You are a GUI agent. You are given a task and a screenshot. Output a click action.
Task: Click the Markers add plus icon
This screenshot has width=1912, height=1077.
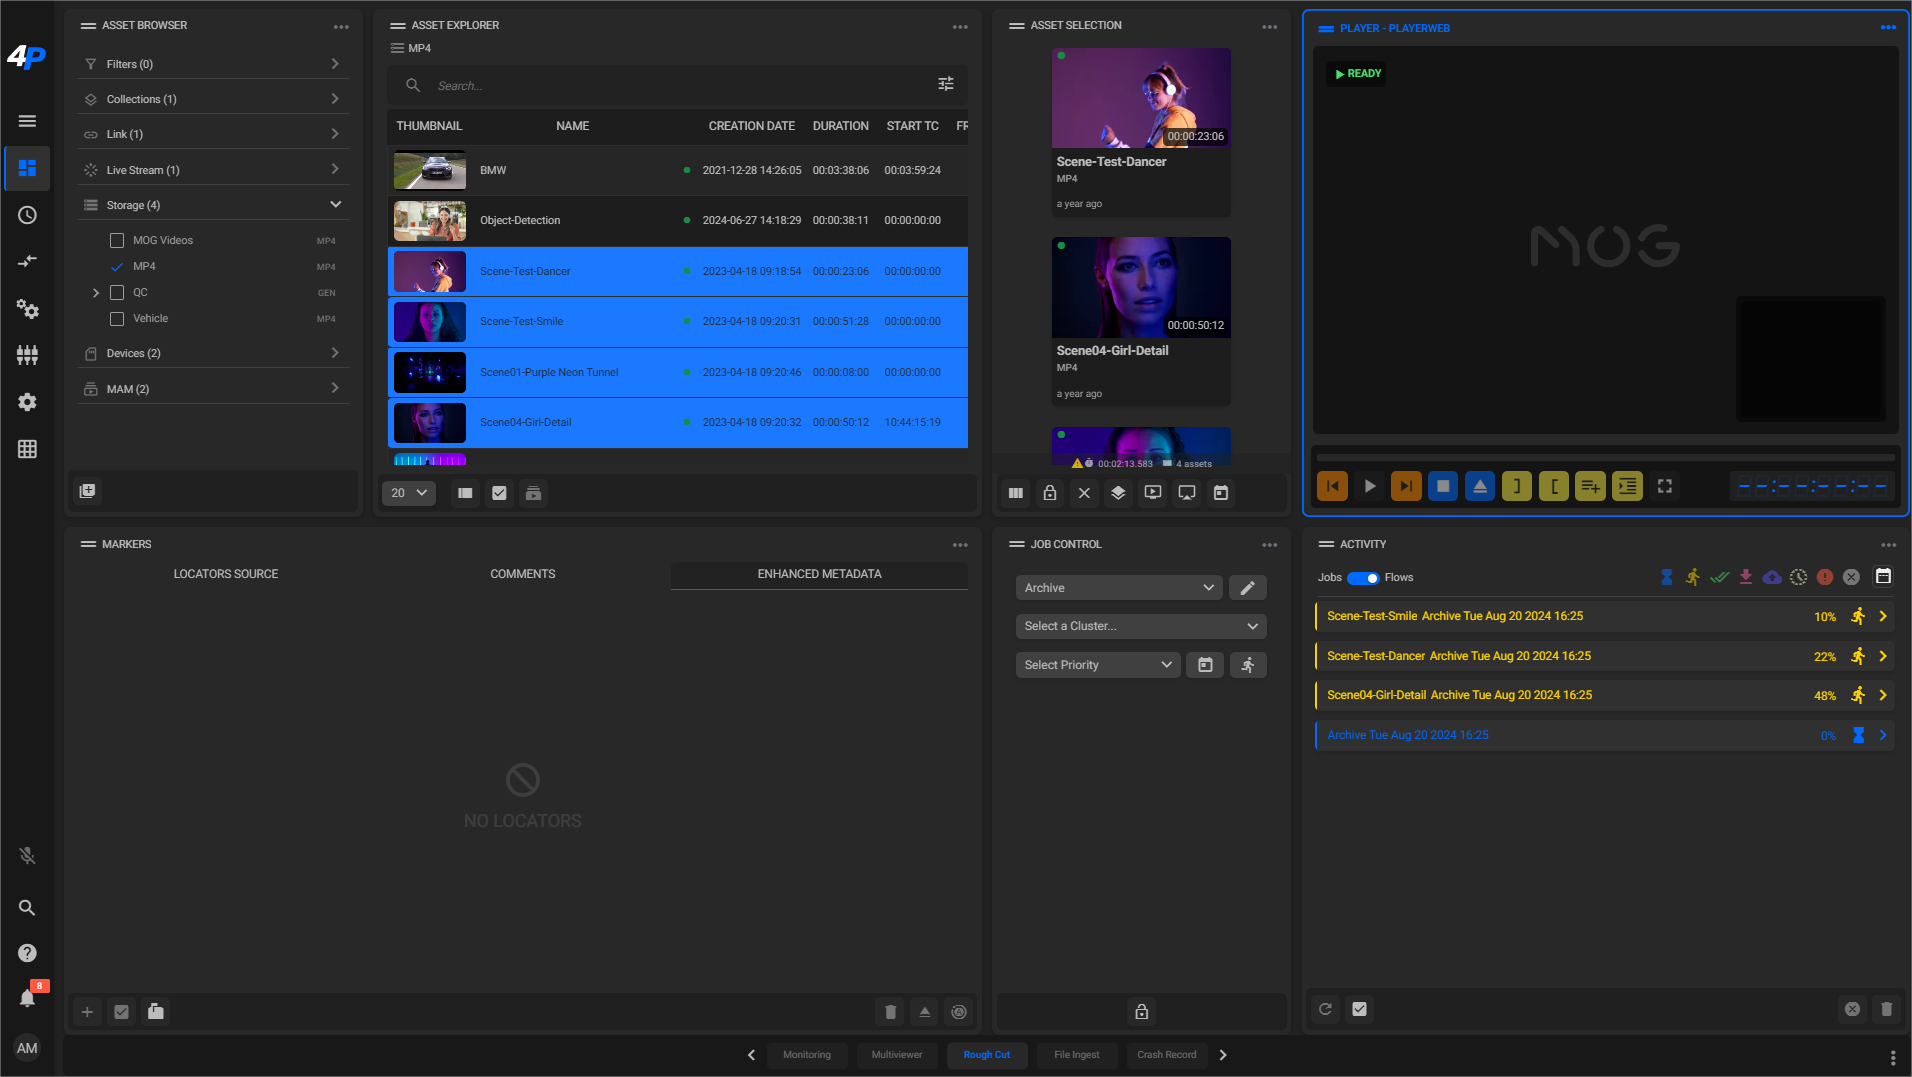[87, 1012]
